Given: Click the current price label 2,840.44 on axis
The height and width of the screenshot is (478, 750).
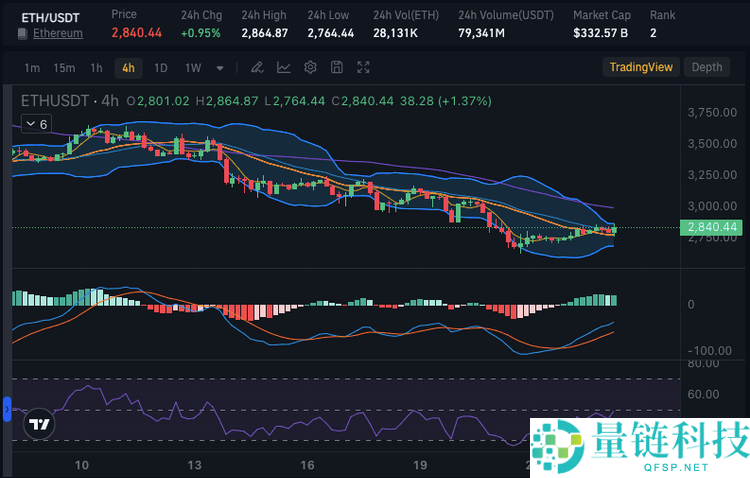Looking at the screenshot, I should coord(712,228).
